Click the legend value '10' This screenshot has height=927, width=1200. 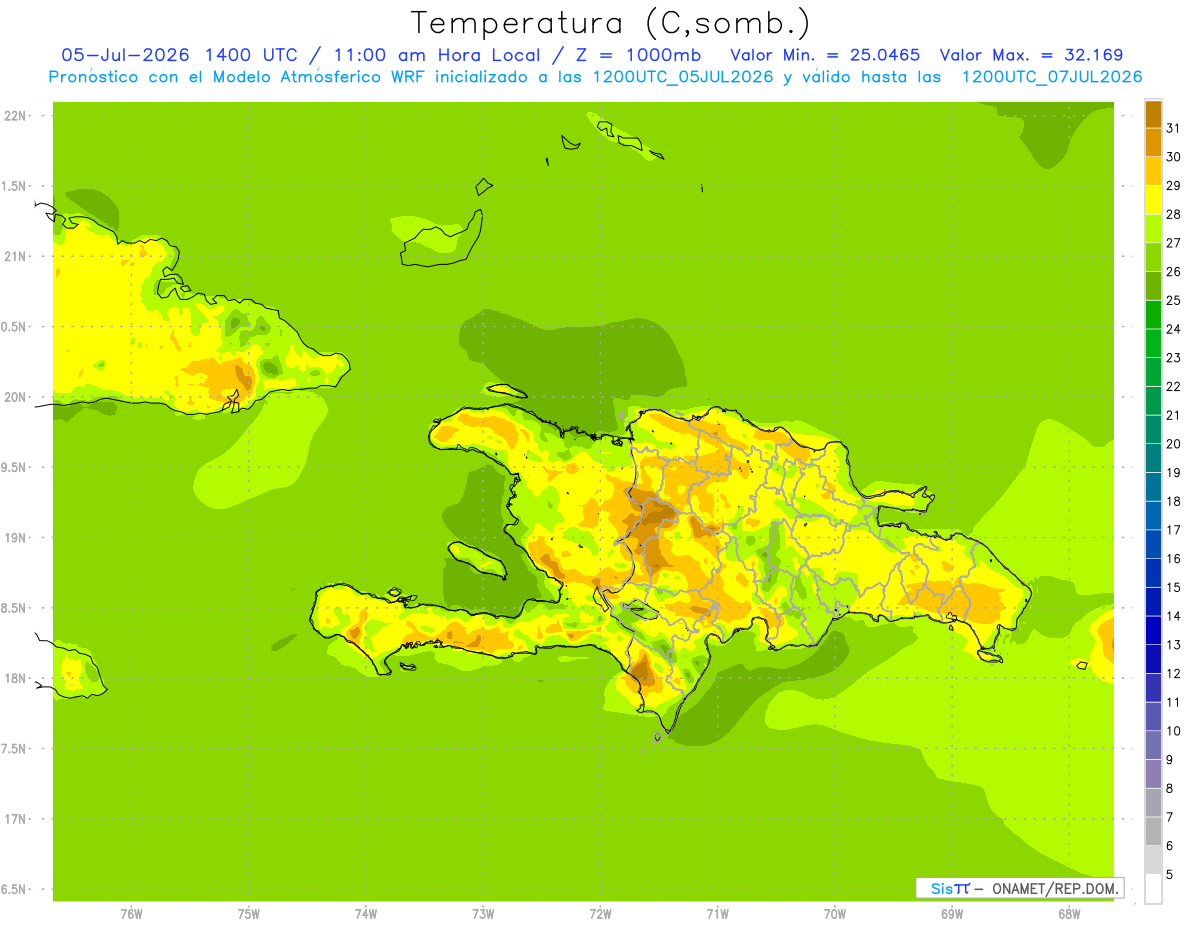(1173, 731)
